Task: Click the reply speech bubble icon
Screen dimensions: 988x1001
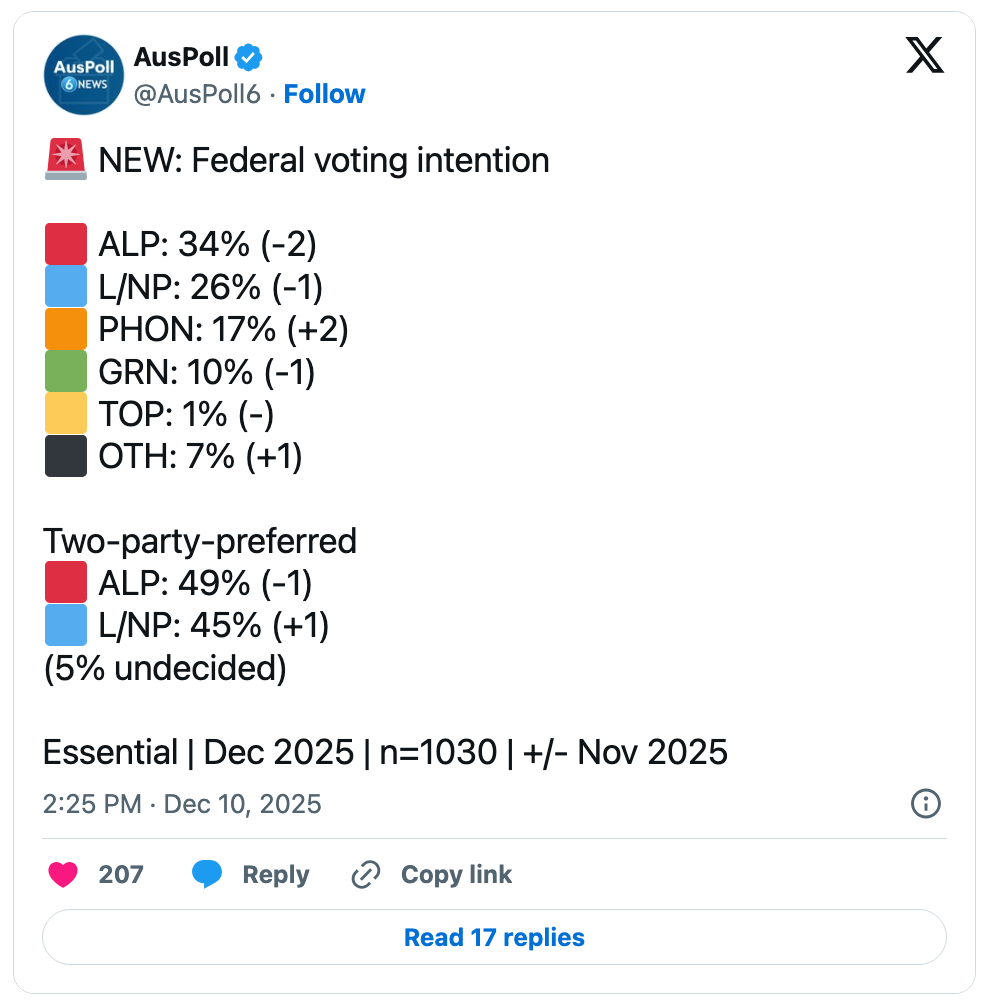Action: [x=207, y=875]
